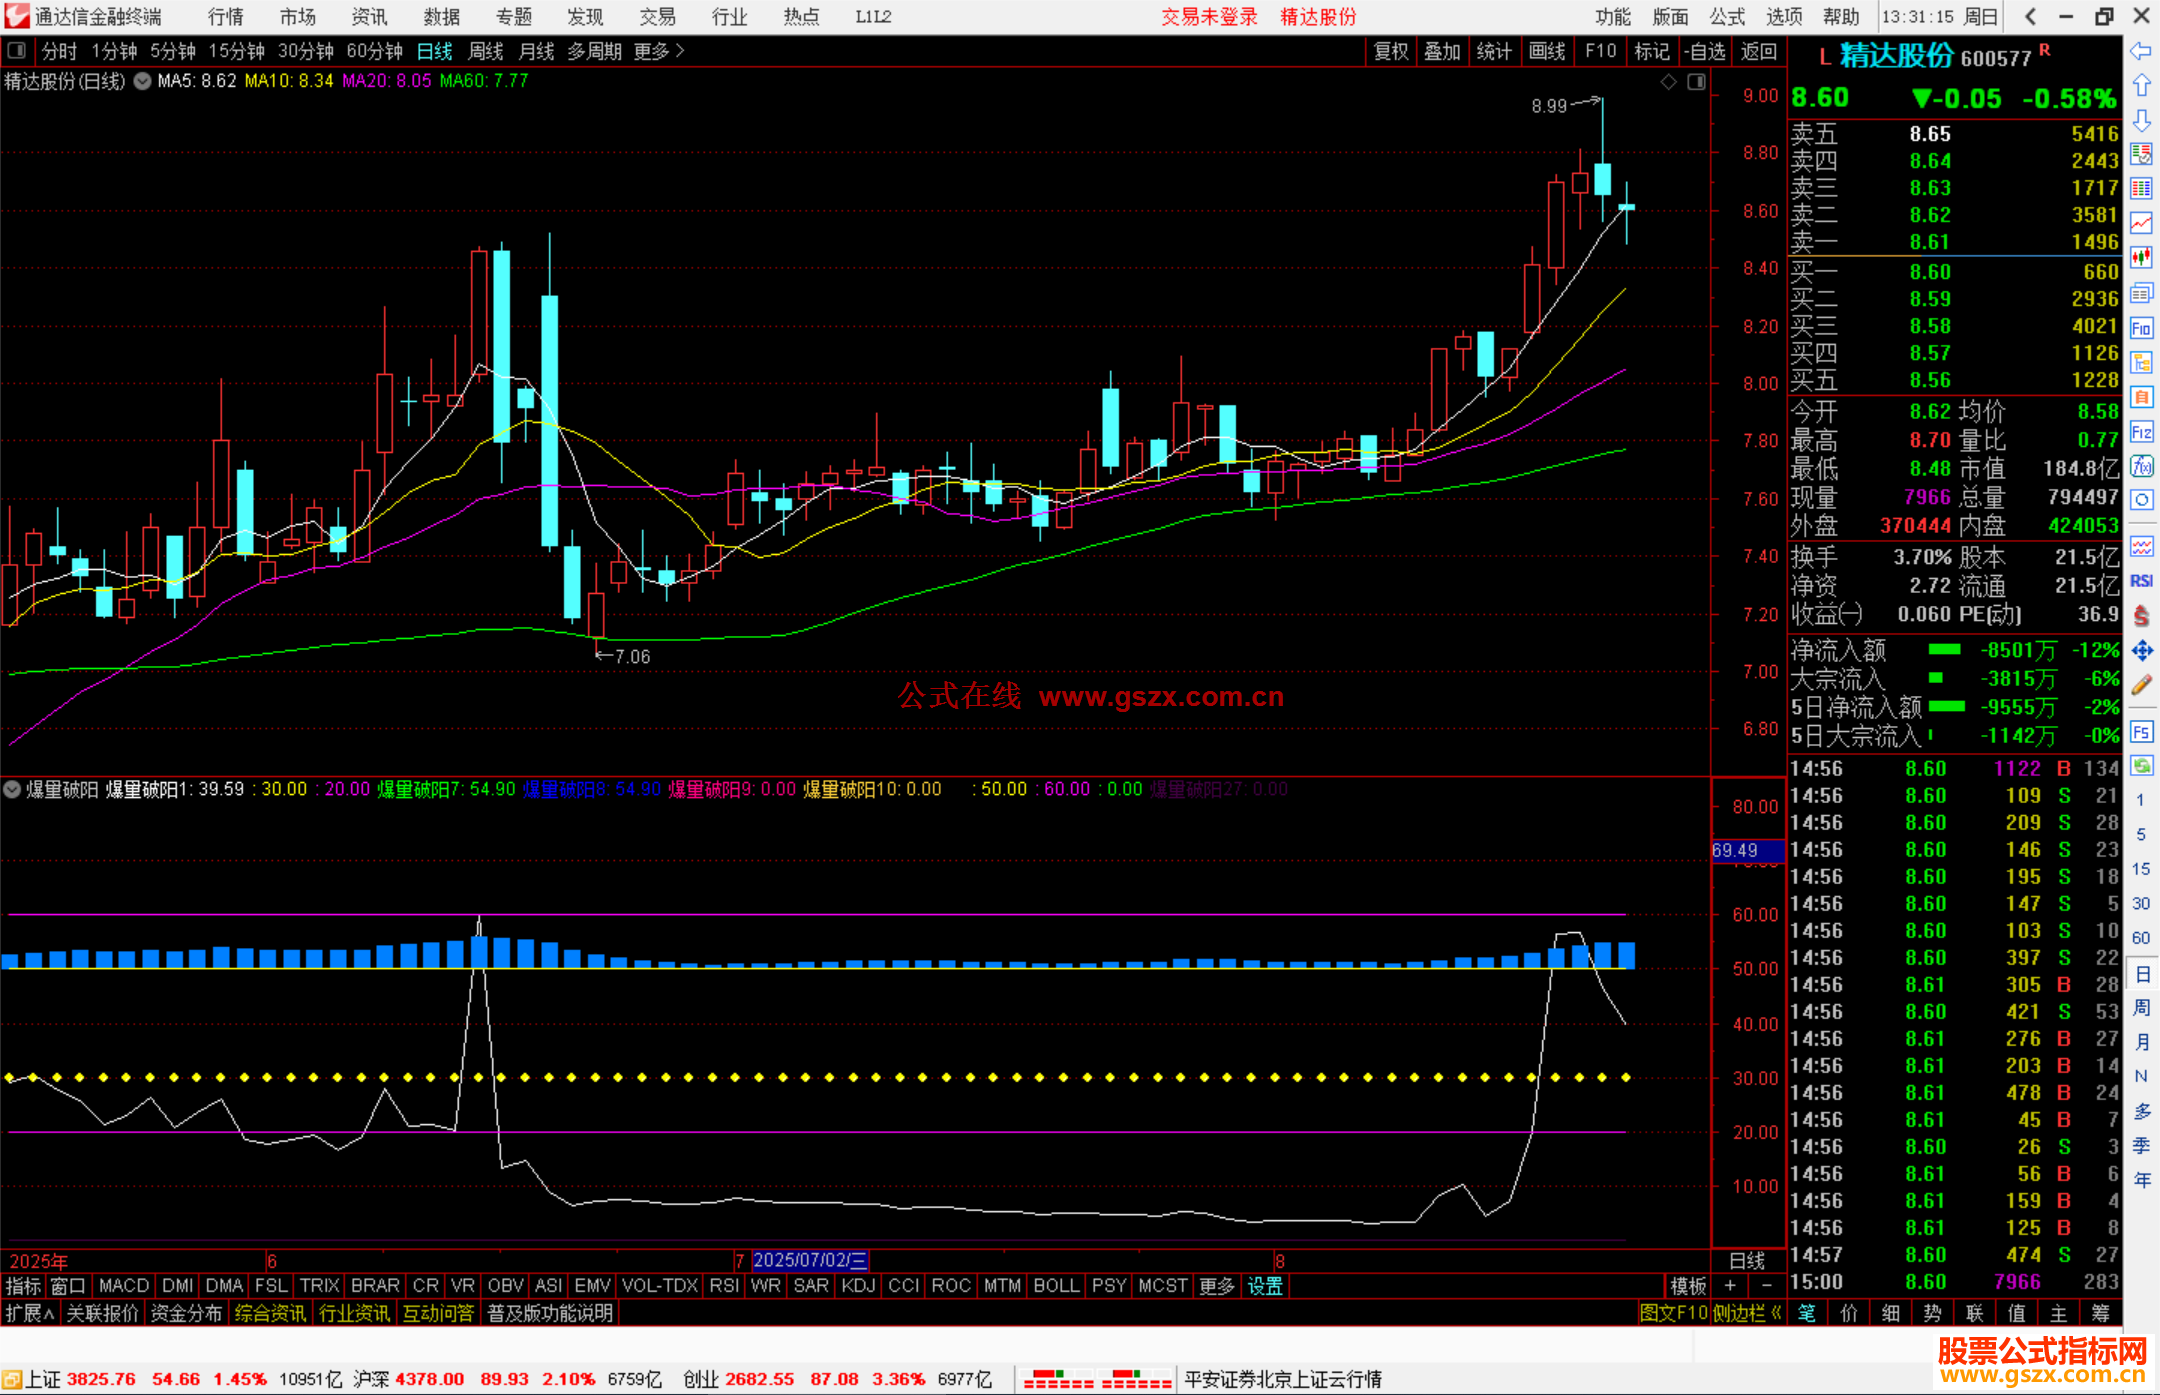Select 年 period in right sidebar
The width and height of the screenshot is (2160, 1395).
point(2141,1180)
